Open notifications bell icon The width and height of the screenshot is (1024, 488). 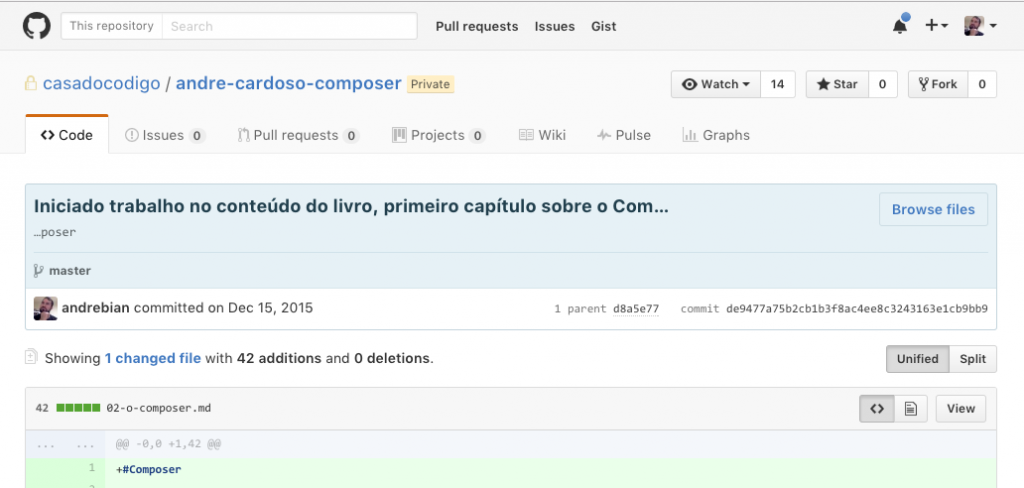coord(900,25)
